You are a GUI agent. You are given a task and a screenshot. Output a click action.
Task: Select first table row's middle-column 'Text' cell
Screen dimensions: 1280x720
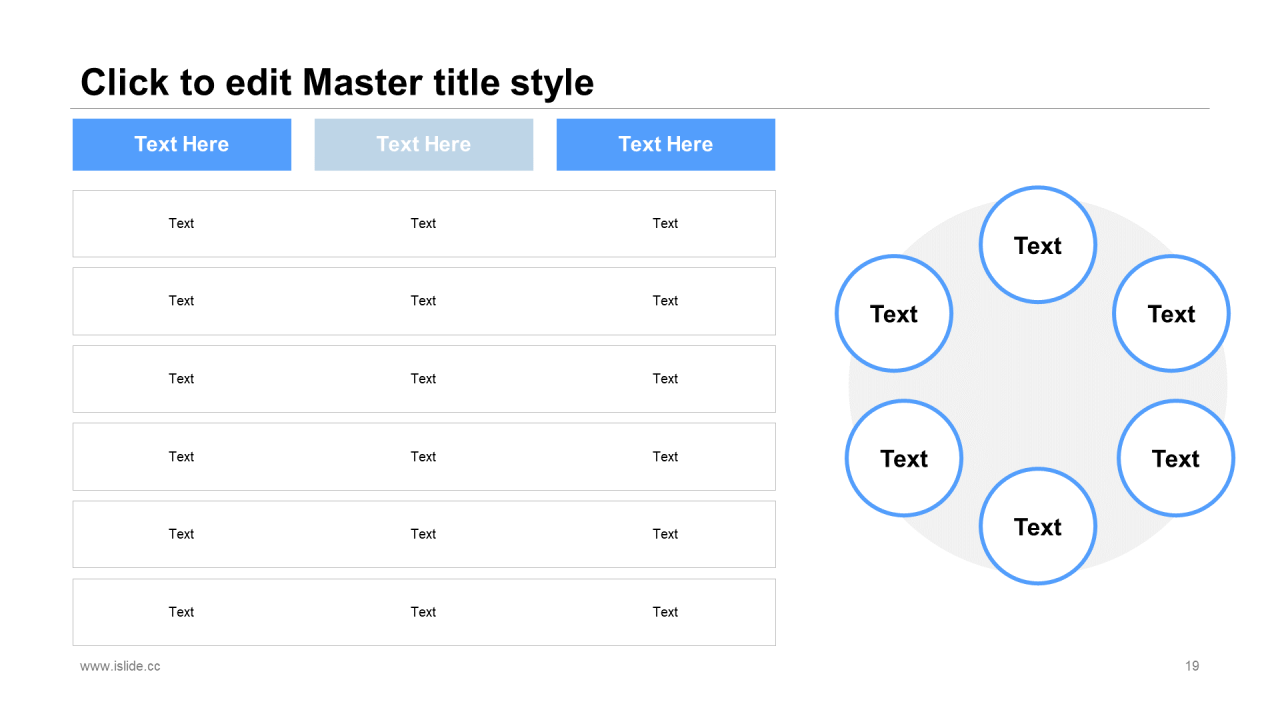point(423,223)
